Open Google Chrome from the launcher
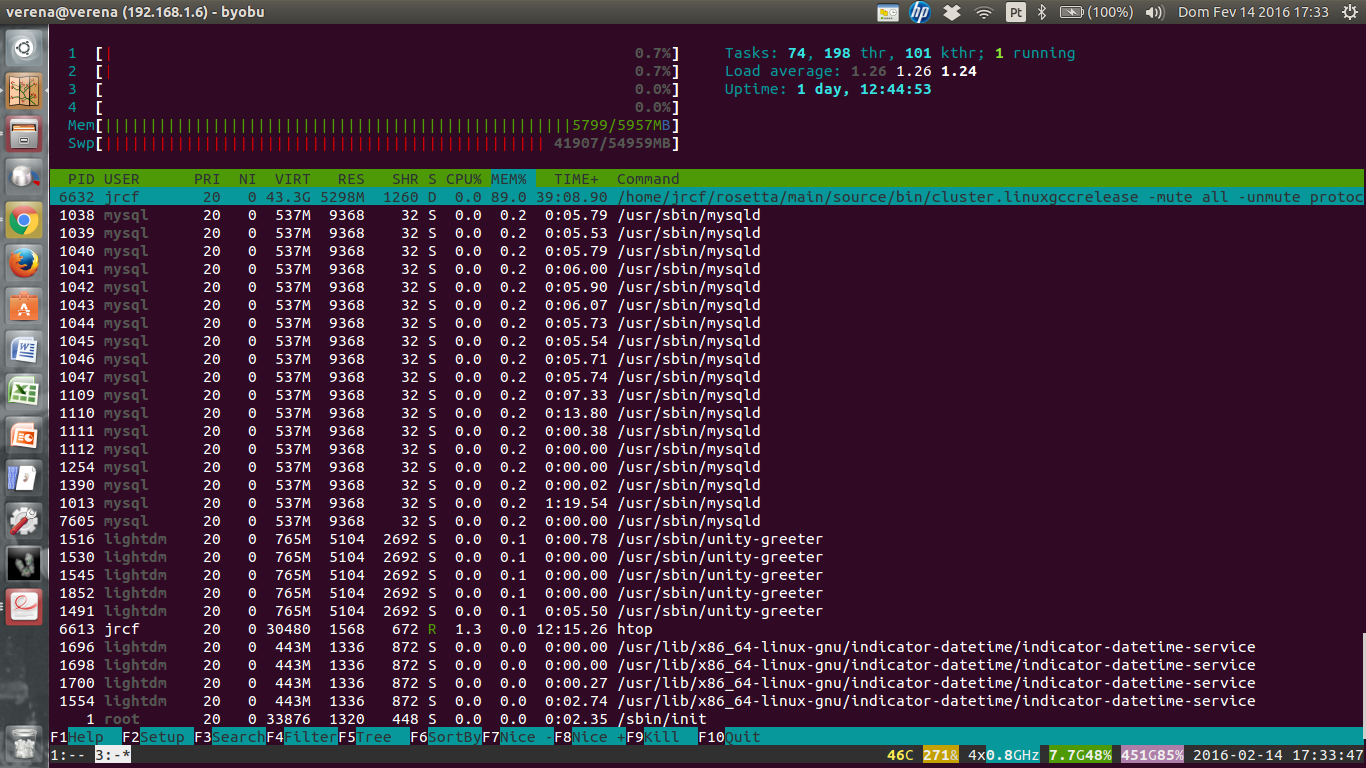Image resolution: width=1366 pixels, height=768 pixels. click(x=24, y=220)
